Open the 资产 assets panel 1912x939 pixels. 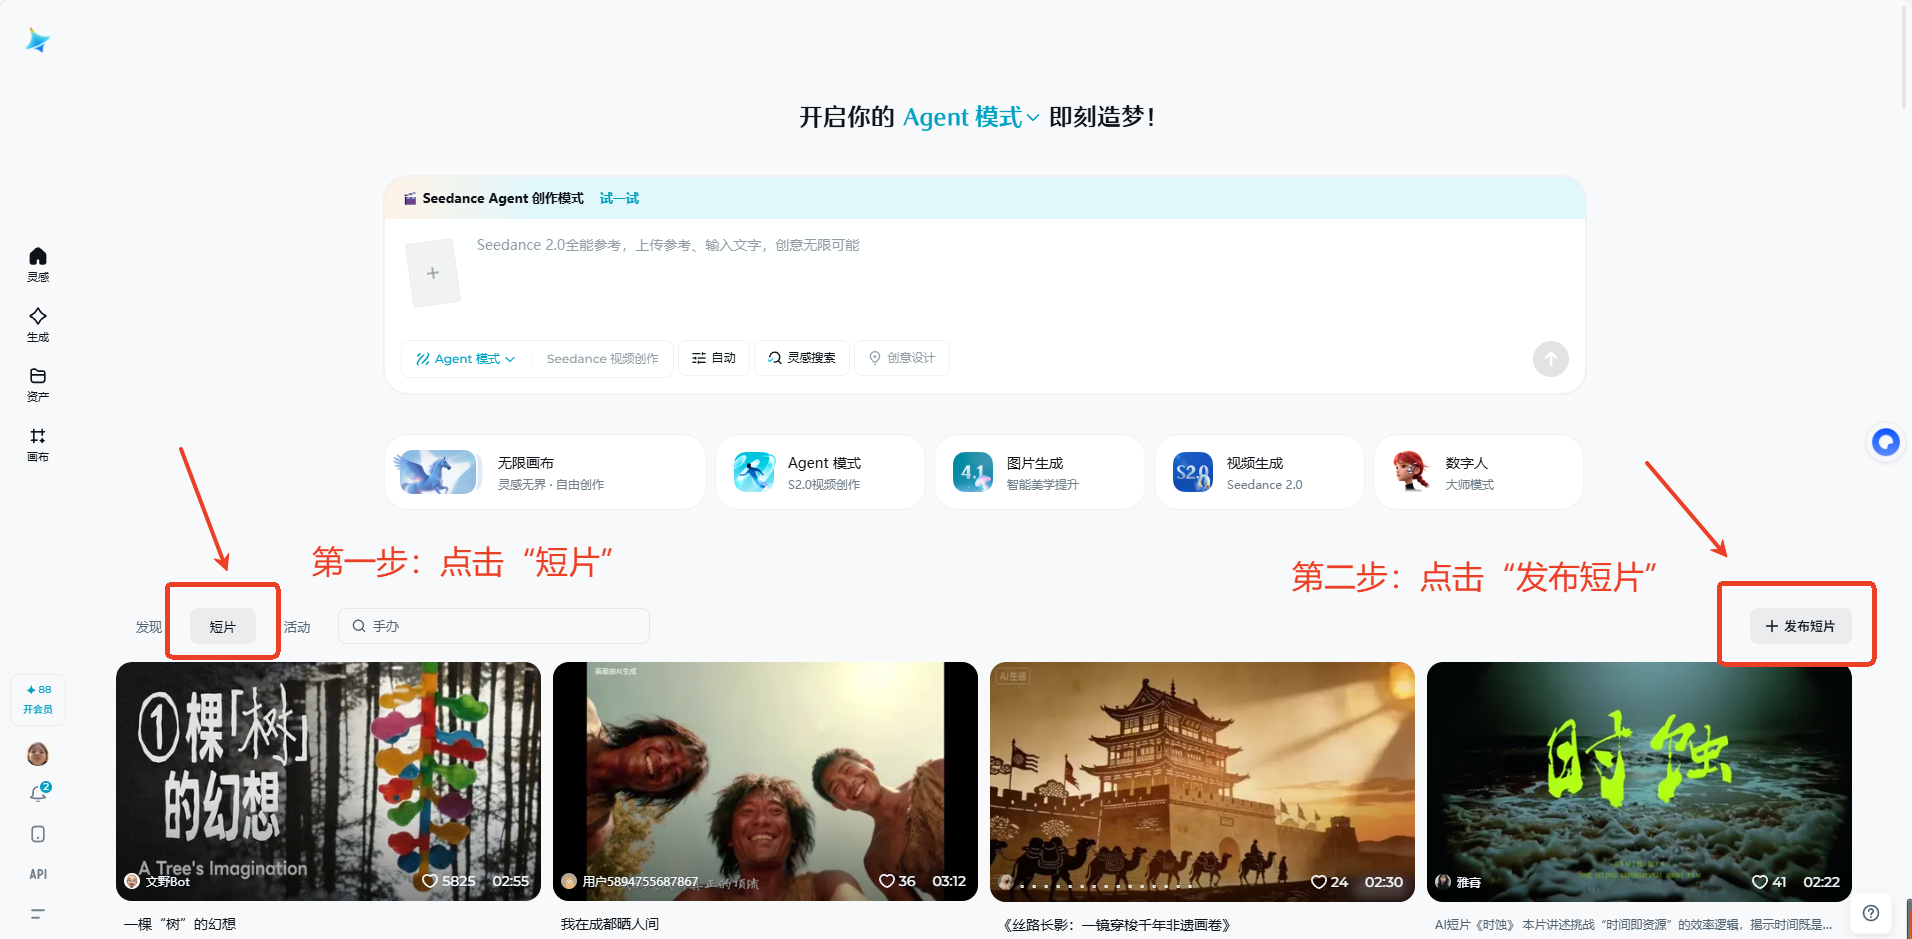[x=37, y=384]
